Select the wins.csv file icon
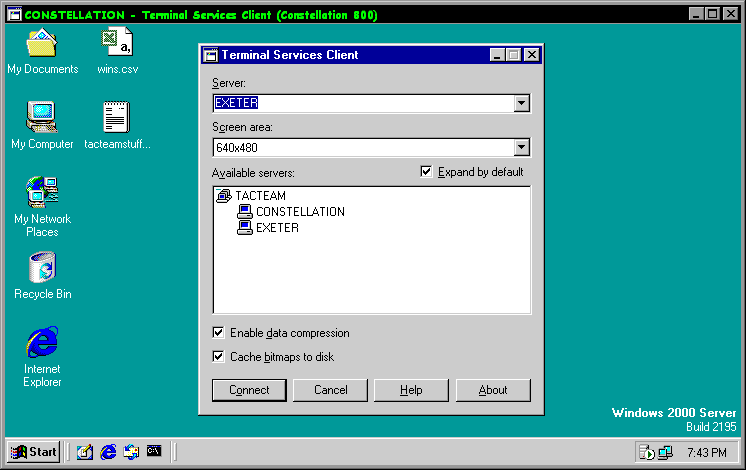The image size is (746, 470). click(x=117, y=42)
